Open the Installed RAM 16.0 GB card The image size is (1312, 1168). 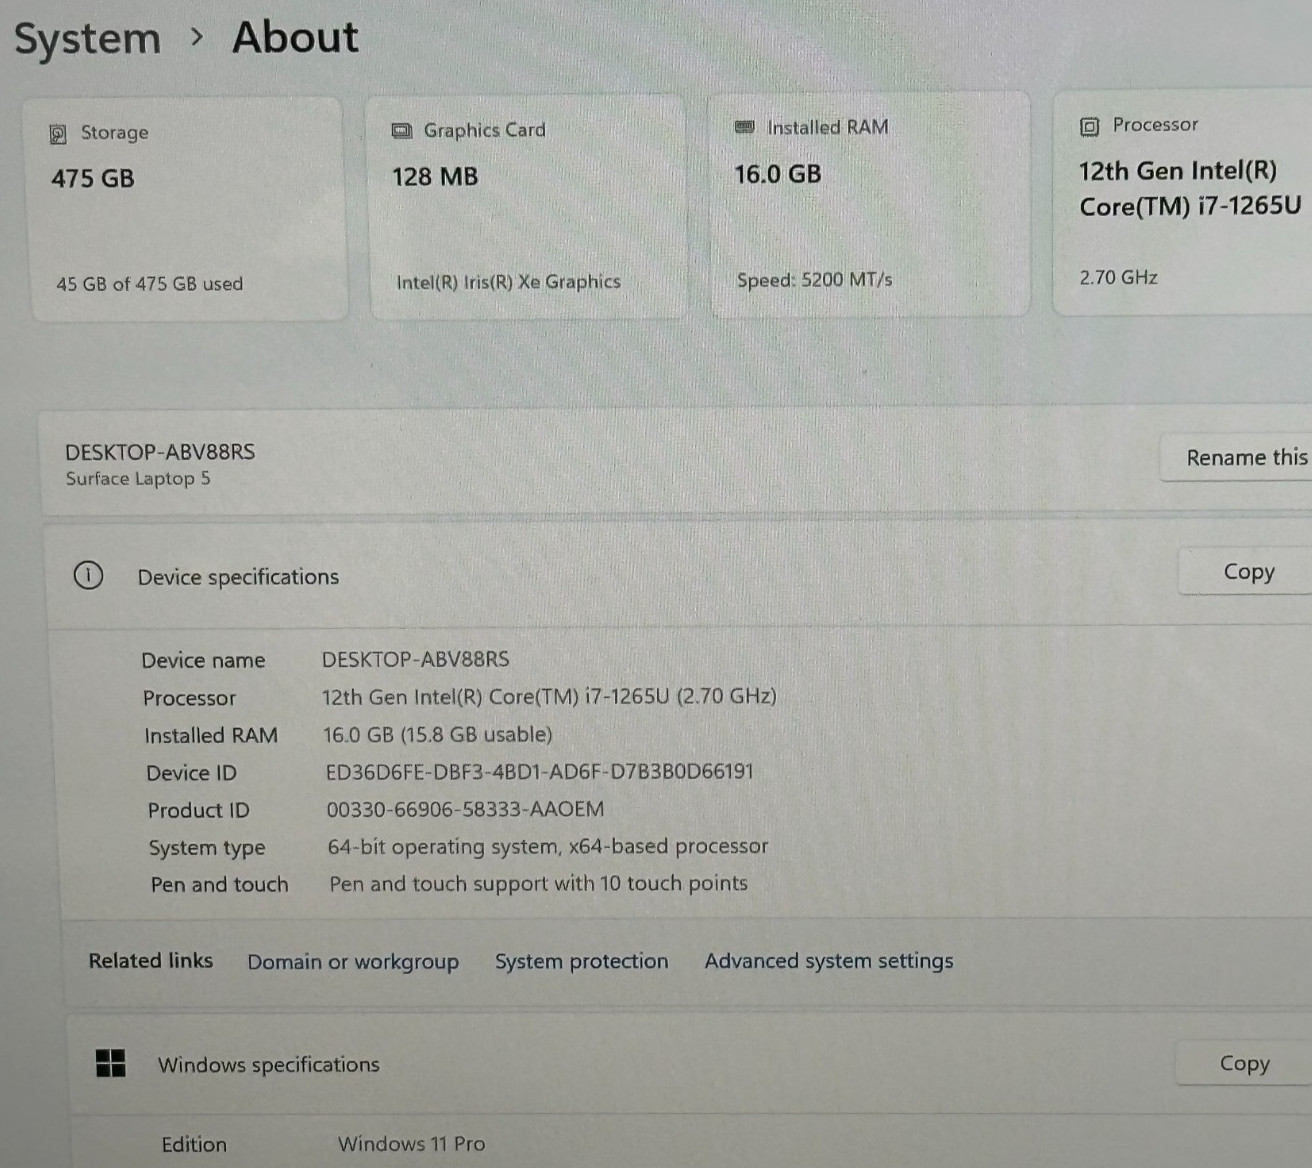coord(869,204)
